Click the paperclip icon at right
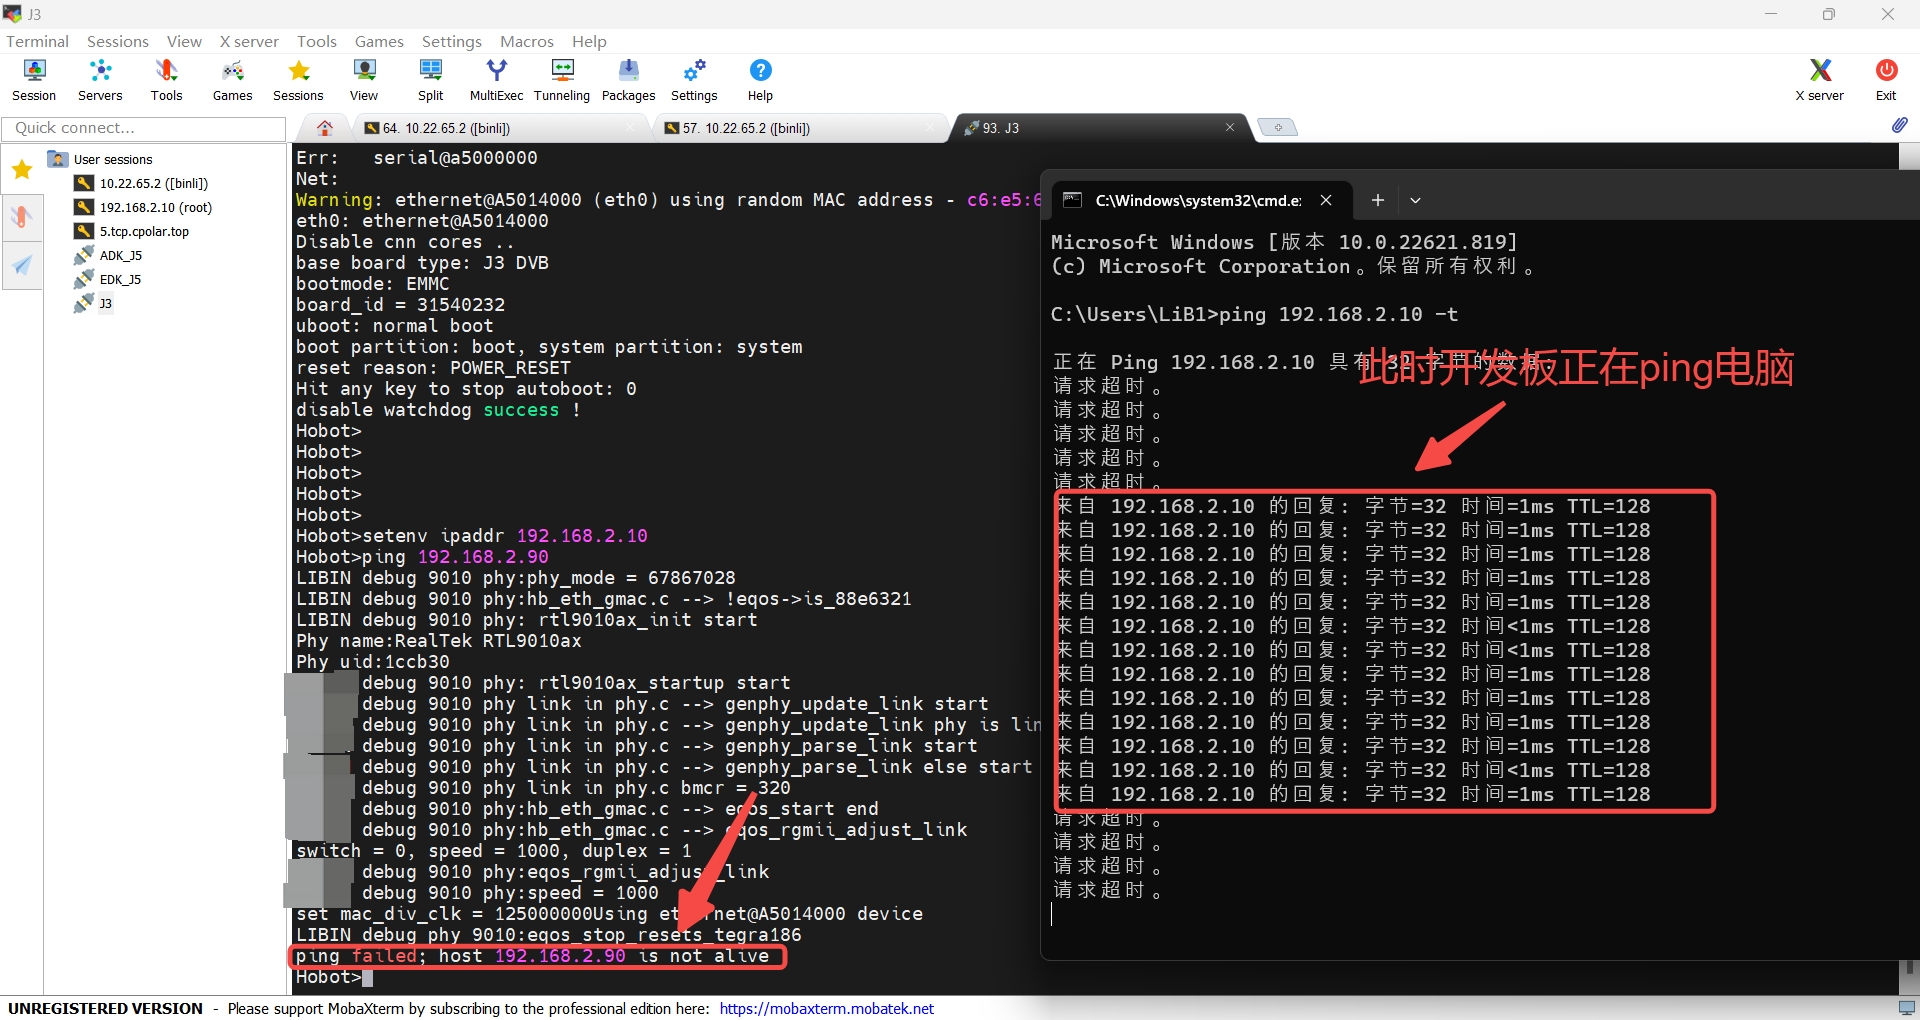The width and height of the screenshot is (1920, 1020). click(1899, 126)
